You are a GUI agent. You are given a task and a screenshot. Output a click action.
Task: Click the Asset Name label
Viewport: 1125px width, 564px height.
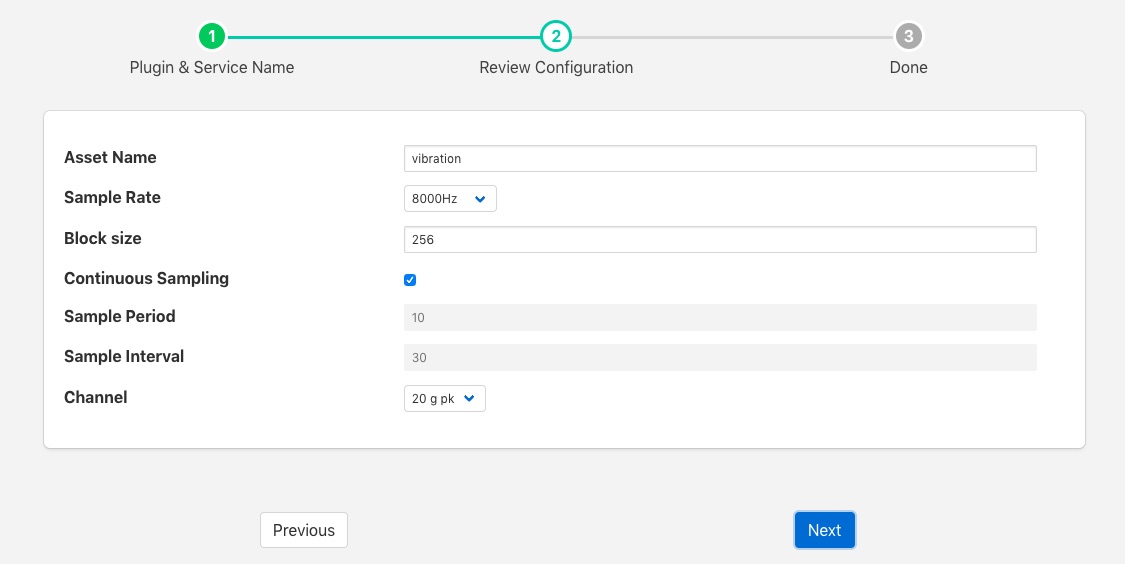110,158
